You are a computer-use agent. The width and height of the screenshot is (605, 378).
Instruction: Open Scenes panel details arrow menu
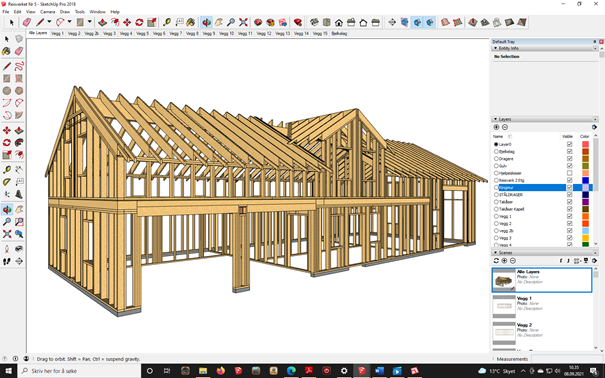pyautogui.click(x=594, y=261)
